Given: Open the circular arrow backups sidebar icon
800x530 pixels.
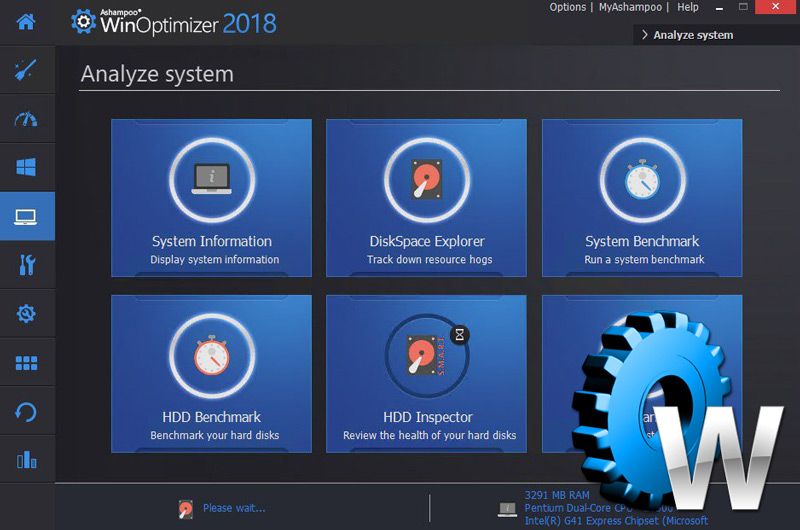Looking at the screenshot, I should [26, 412].
